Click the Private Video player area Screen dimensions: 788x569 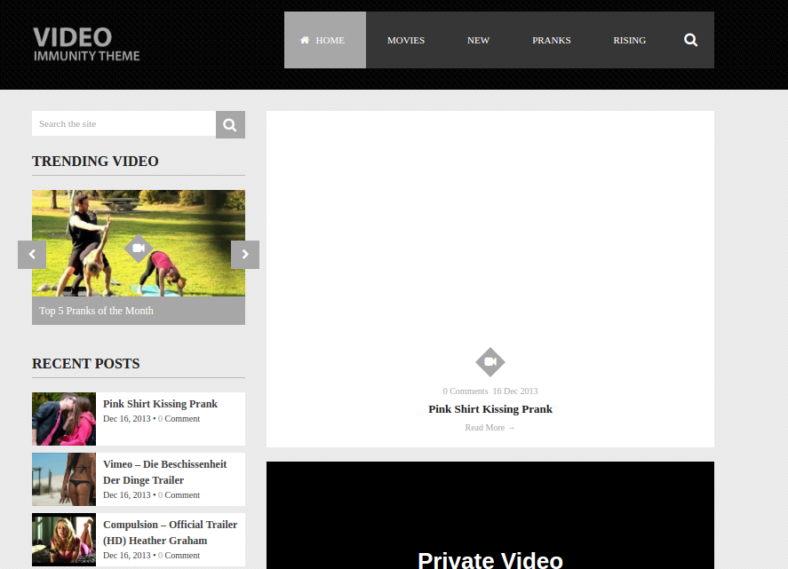pos(490,515)
